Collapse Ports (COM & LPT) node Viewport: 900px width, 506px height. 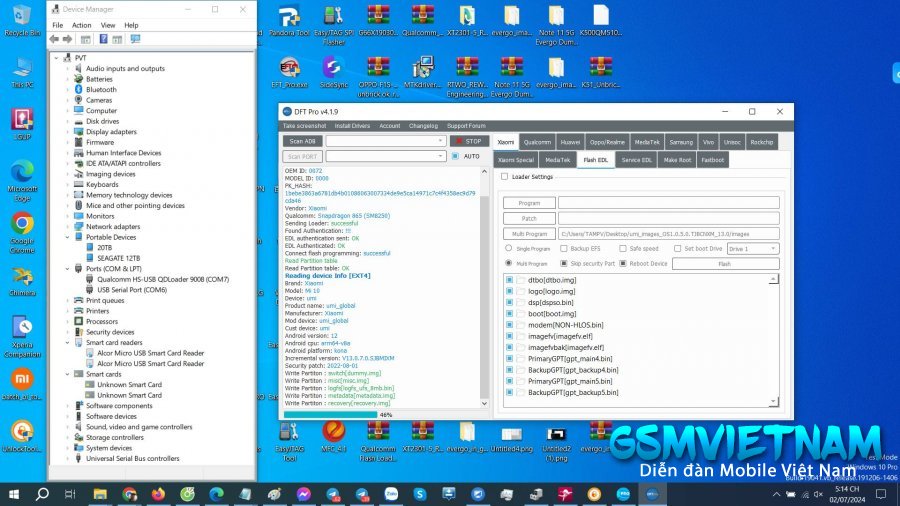(68, 268)
